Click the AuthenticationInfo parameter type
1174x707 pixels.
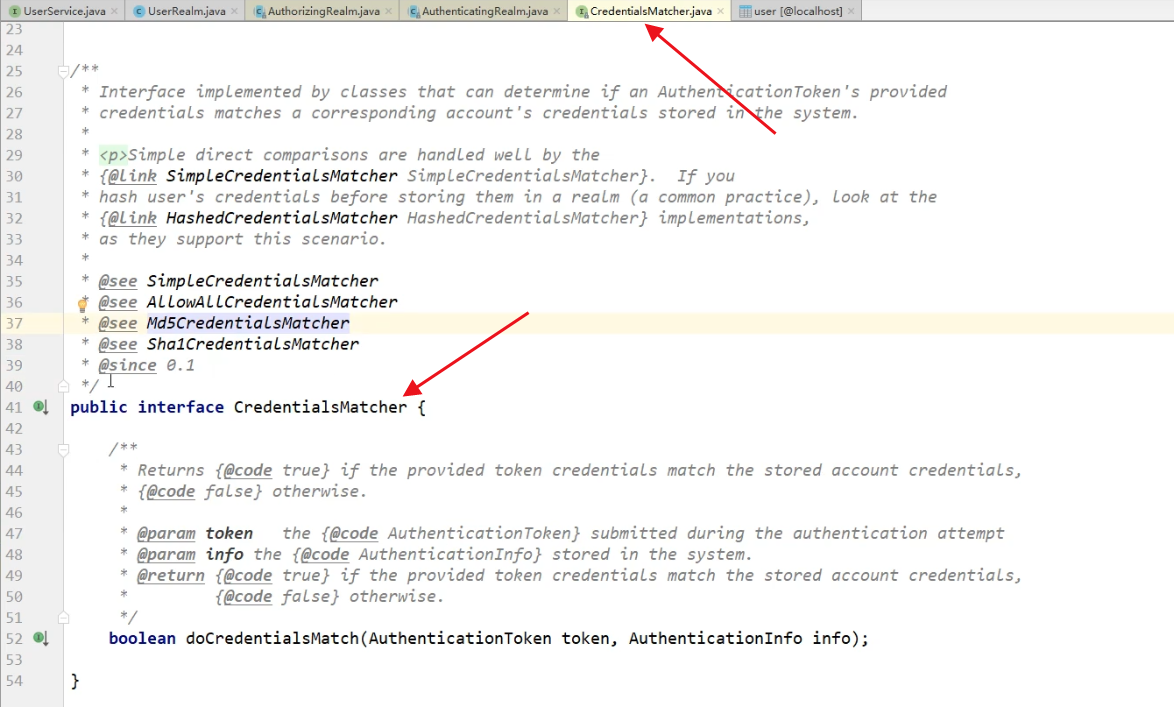click(715, 638)
